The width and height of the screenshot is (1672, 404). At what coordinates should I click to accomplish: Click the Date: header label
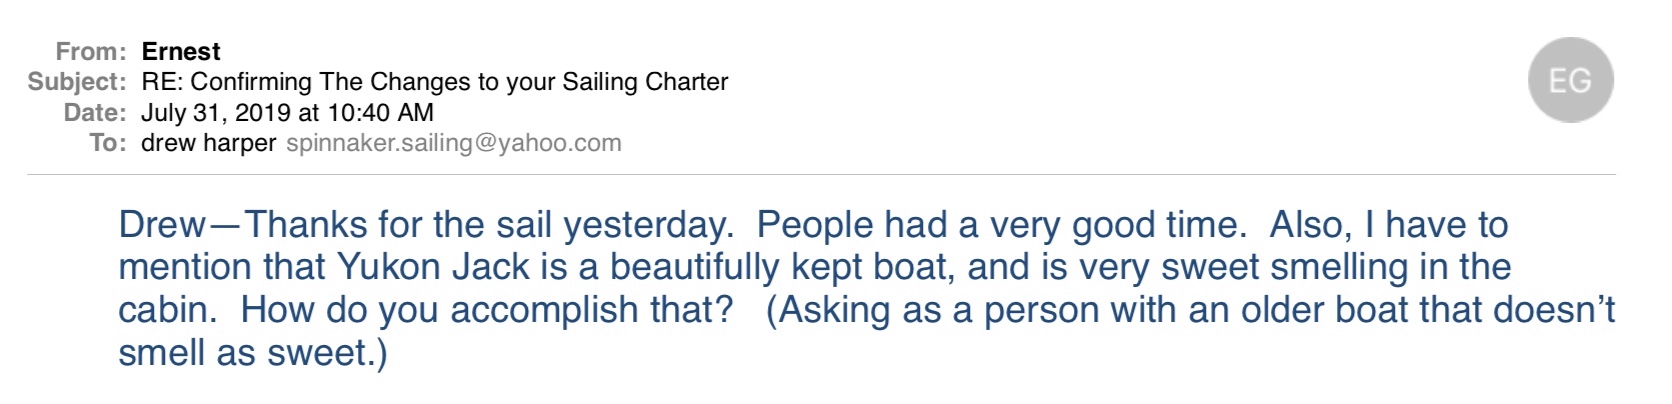click(x=95, y=112)
